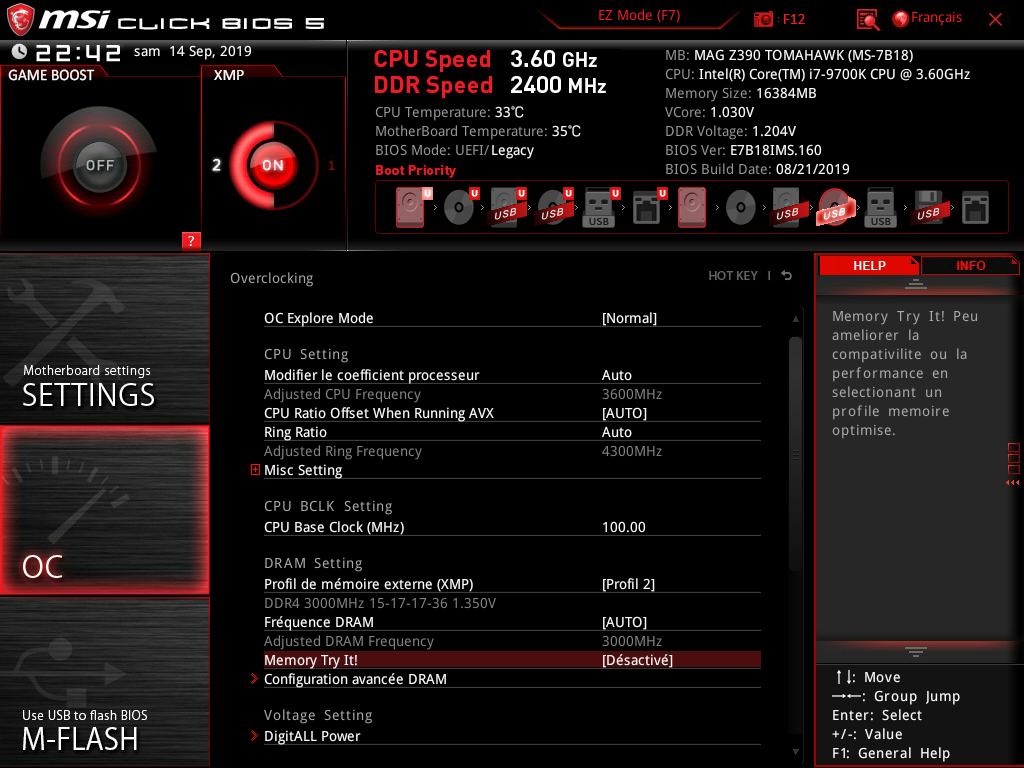This screenshot has height=768, width=1024.
Task: Open the OC Explore Mode [Normal] value
Action: click(629, 318)
